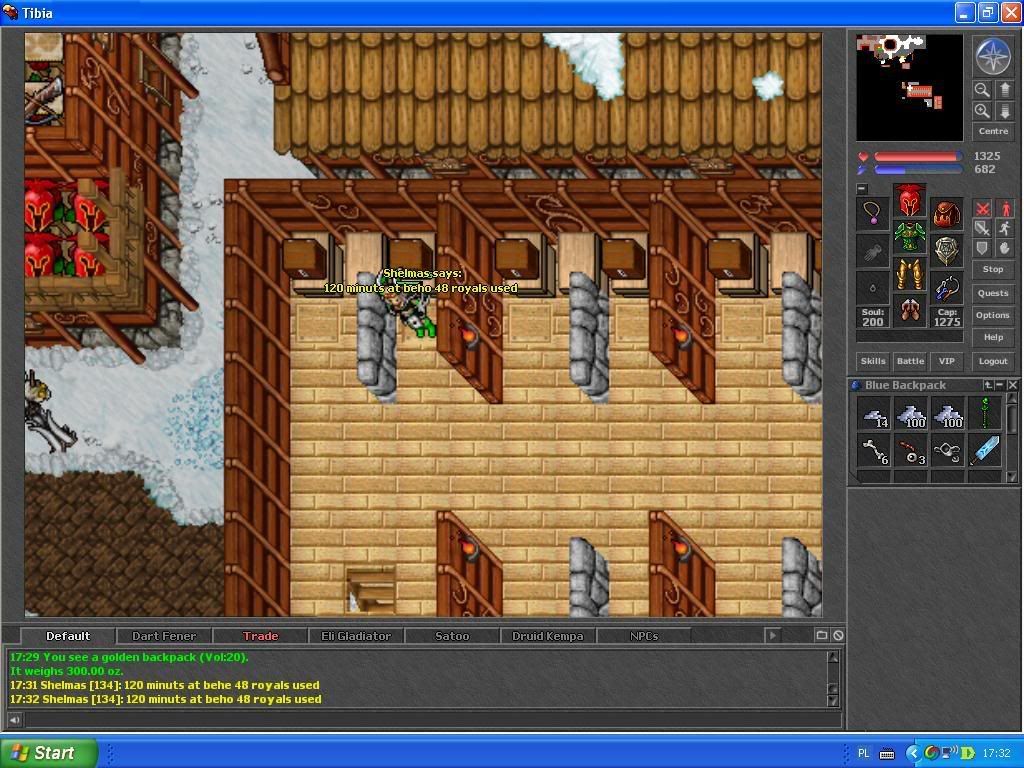1024x768 pixels.
Task: Open the red backpack equipment slot
Action: [x=946, y=214]
